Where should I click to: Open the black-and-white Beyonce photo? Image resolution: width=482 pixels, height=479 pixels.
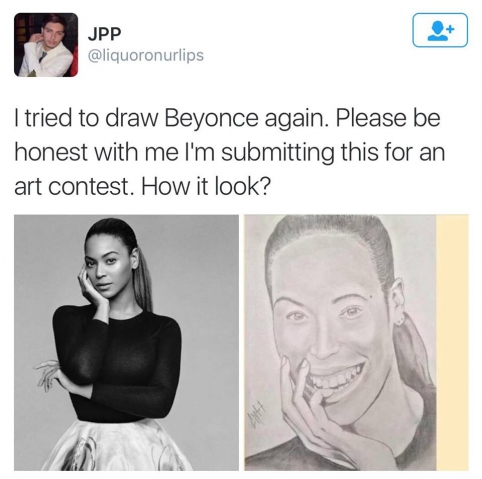click(126, 343)
